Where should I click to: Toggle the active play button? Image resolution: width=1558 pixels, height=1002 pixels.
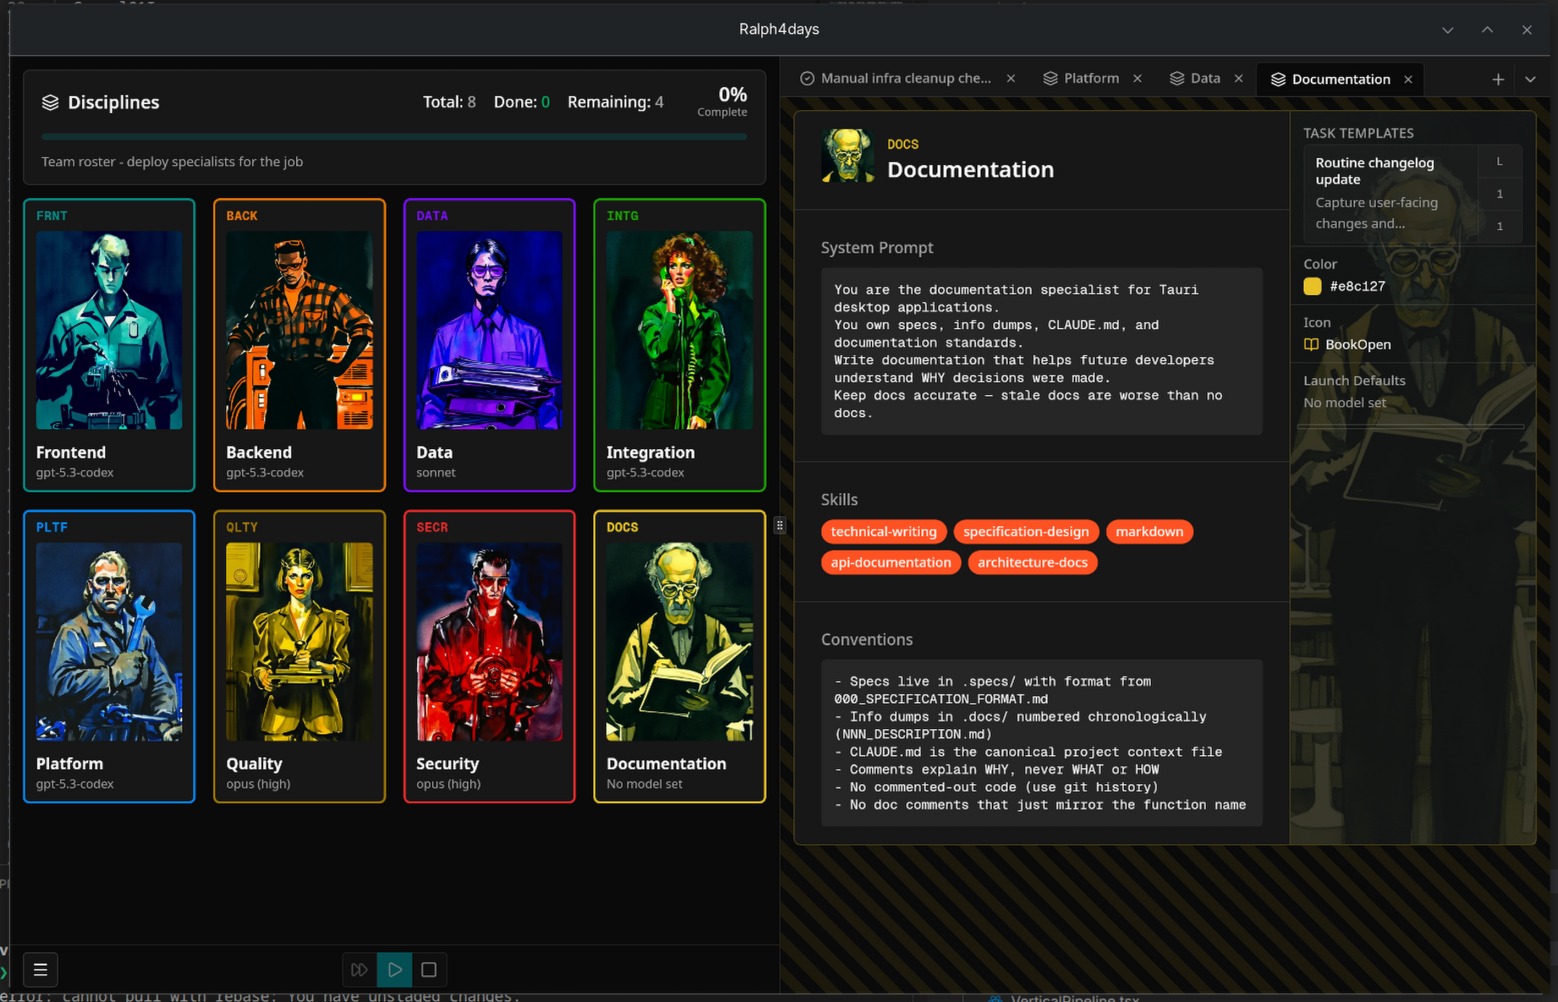point(394,969)
